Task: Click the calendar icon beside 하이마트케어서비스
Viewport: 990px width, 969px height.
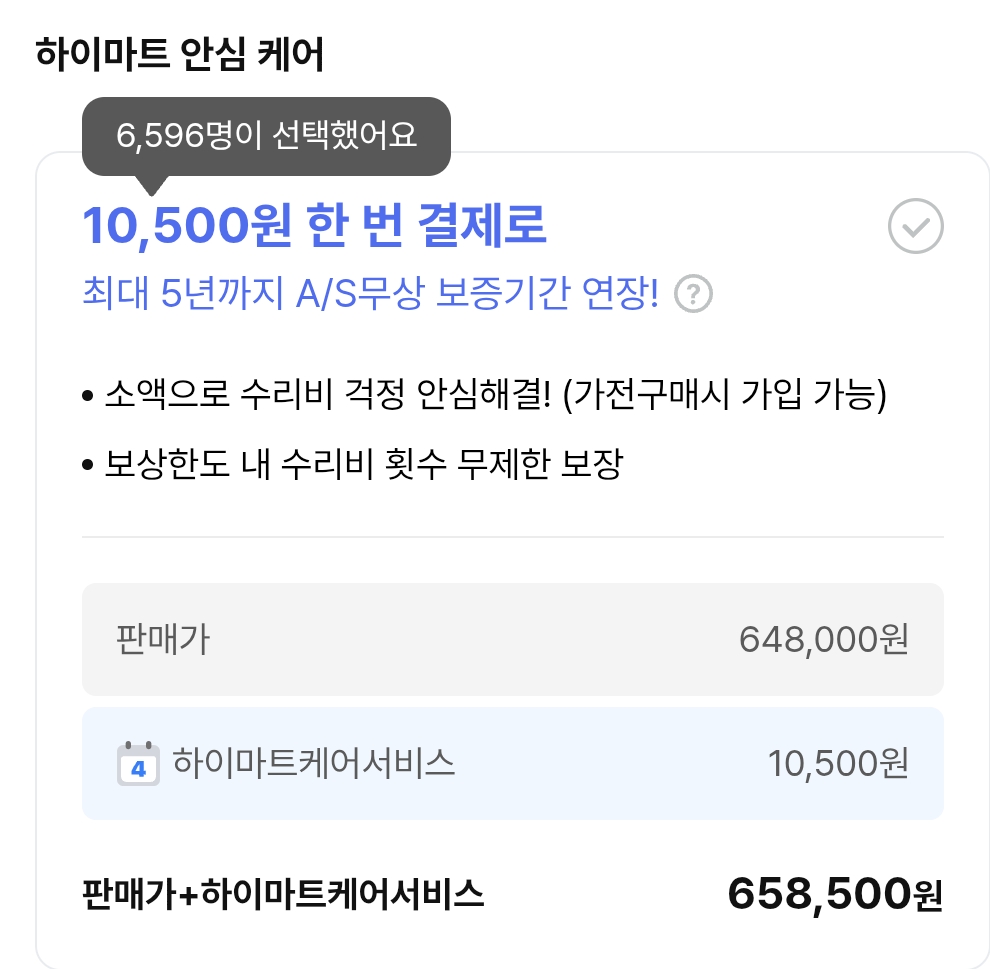Action: pyautogui.click(x=138, y=764)
